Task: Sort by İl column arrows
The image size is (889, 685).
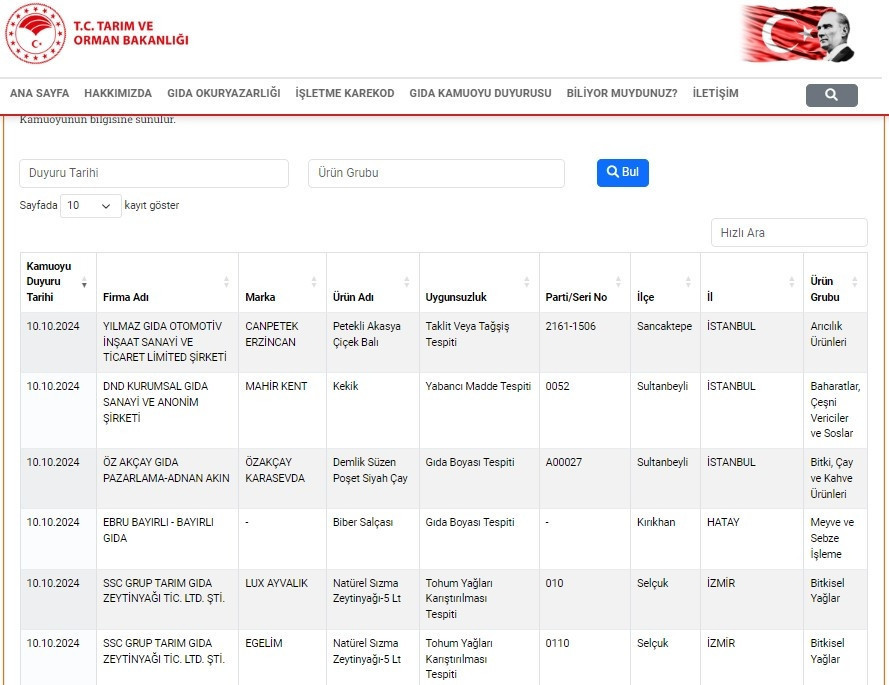Action: click(x=791, y=282)
